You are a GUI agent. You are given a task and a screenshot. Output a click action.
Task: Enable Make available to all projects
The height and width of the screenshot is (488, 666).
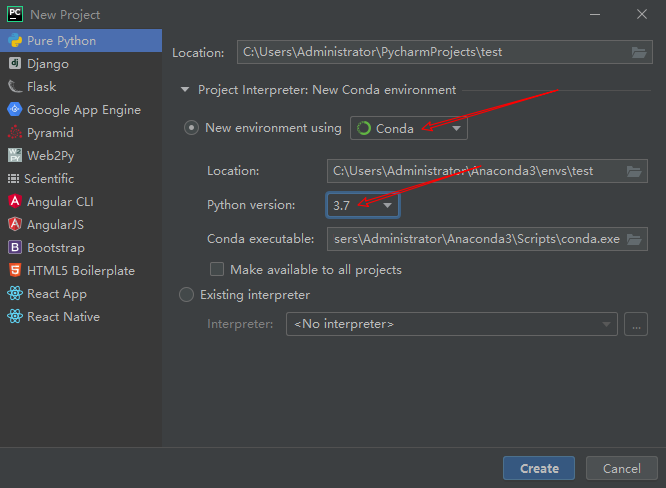[217, 269]
